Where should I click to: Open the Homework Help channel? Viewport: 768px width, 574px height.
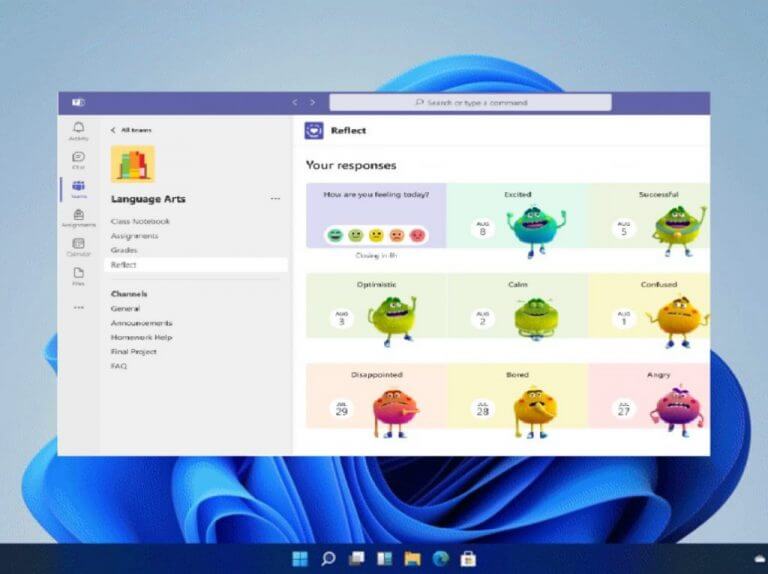(142, 337)
